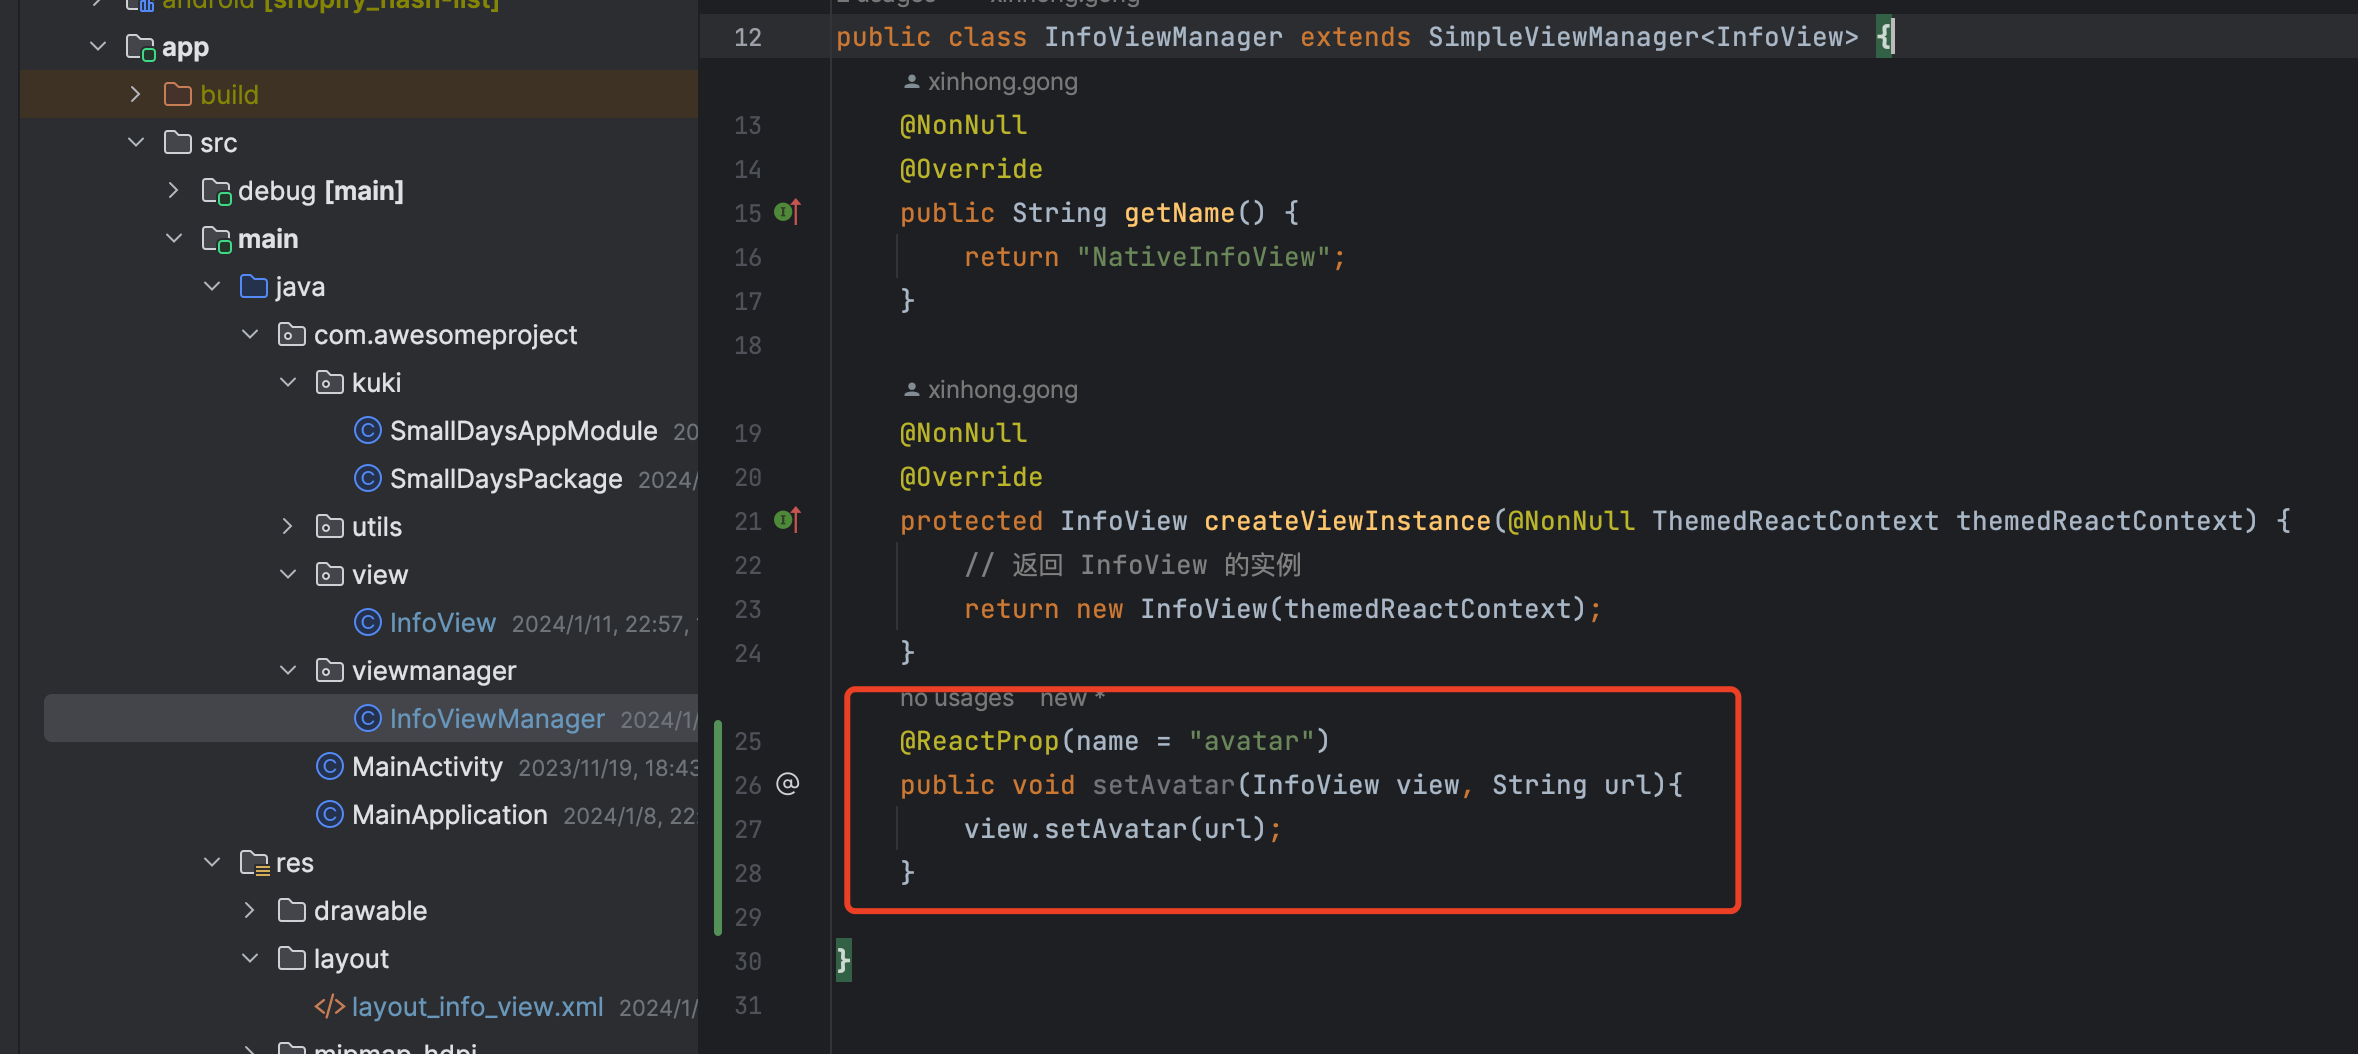The height and width of the screenshot is (1054, 2358).
Task: Select InfoViewManager in the project tree
Action: 497,719
